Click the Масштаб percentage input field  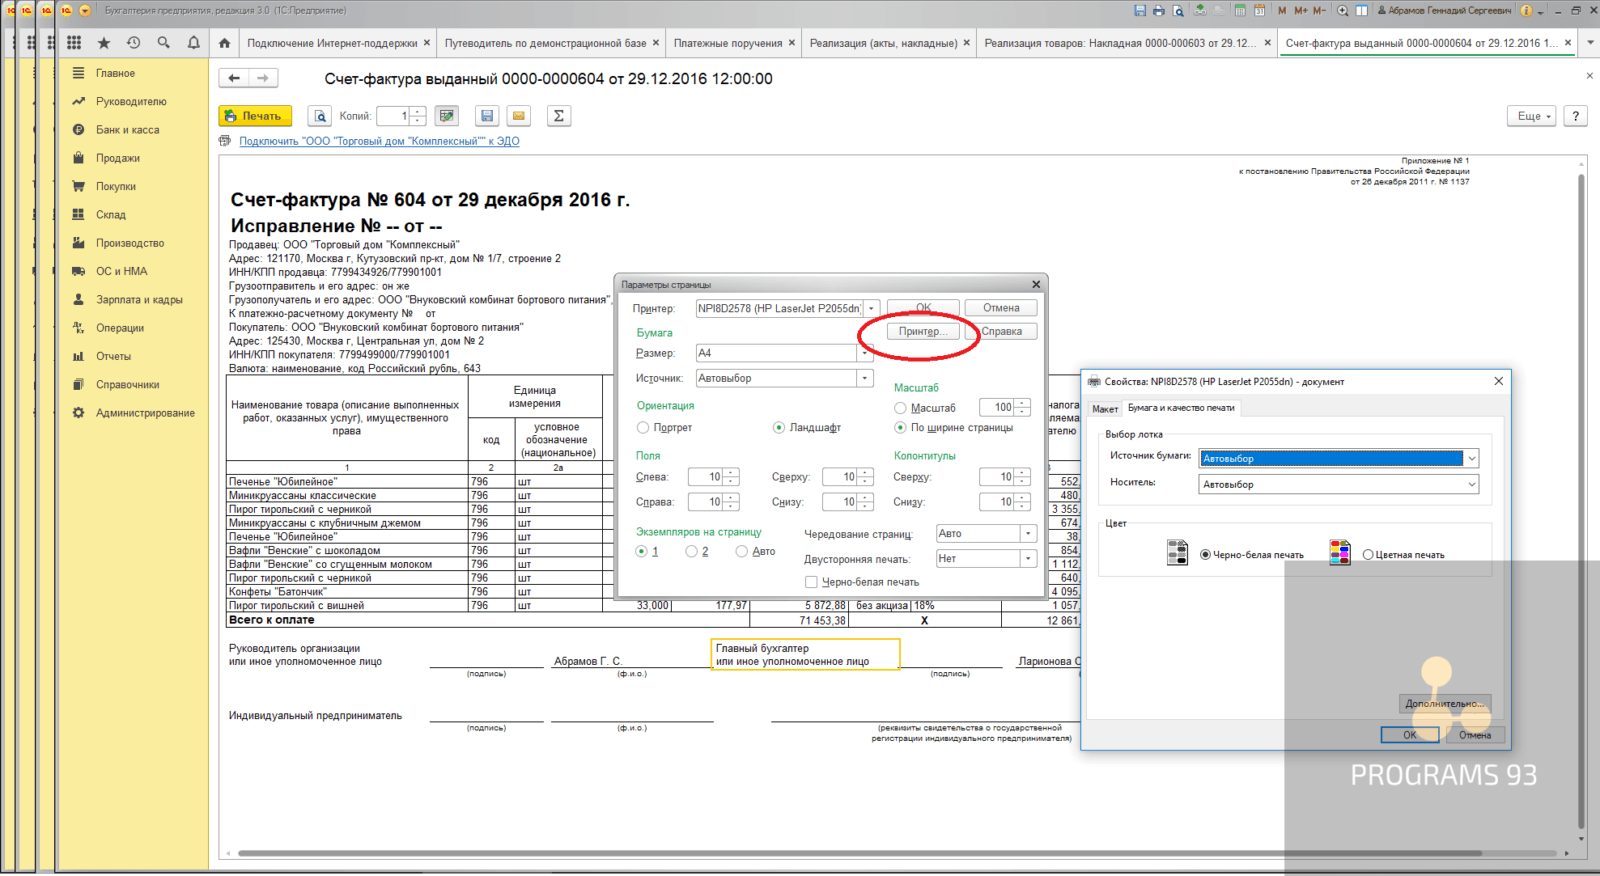[x=997, y=407]
